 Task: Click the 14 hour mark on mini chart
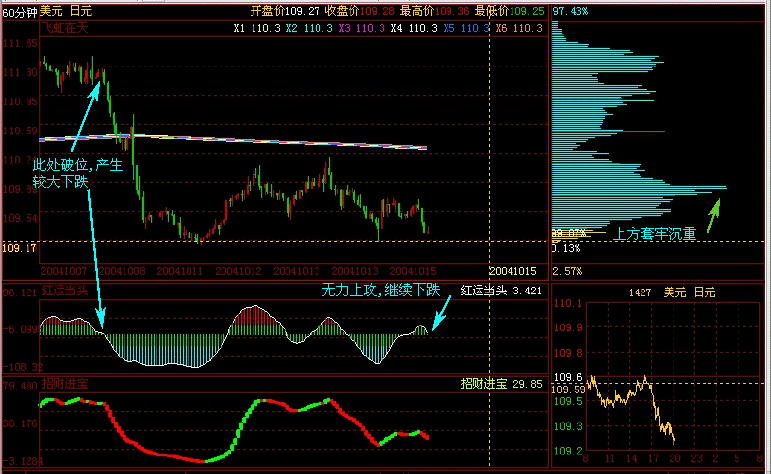point(631,459)
